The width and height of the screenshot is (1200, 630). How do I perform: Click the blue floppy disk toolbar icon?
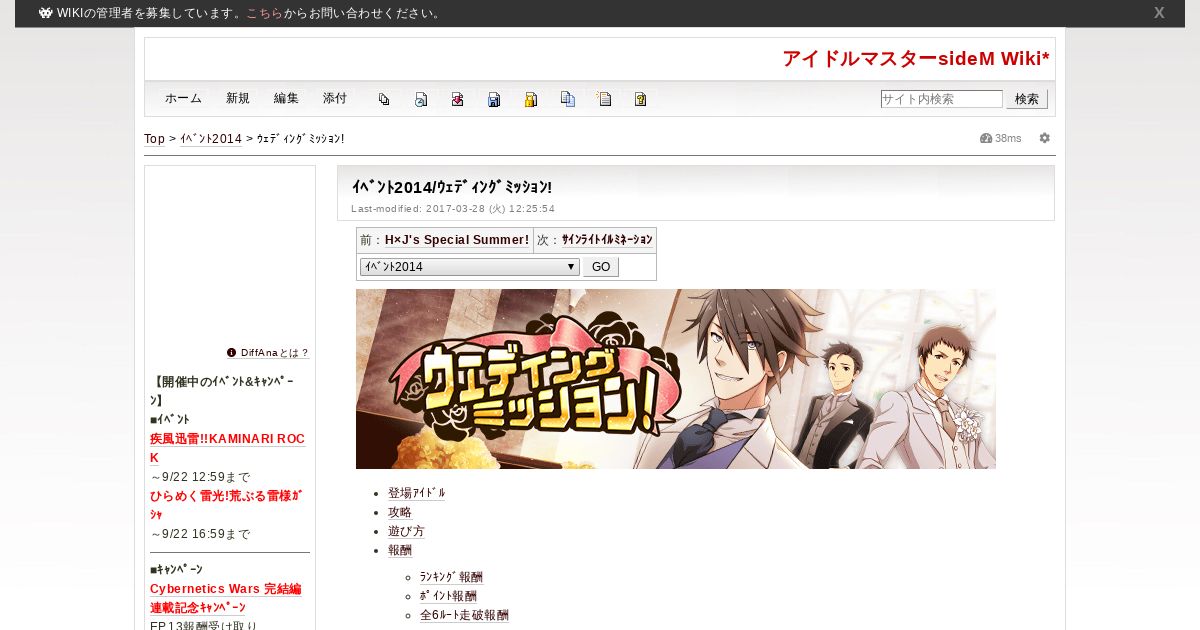point(494,99)
